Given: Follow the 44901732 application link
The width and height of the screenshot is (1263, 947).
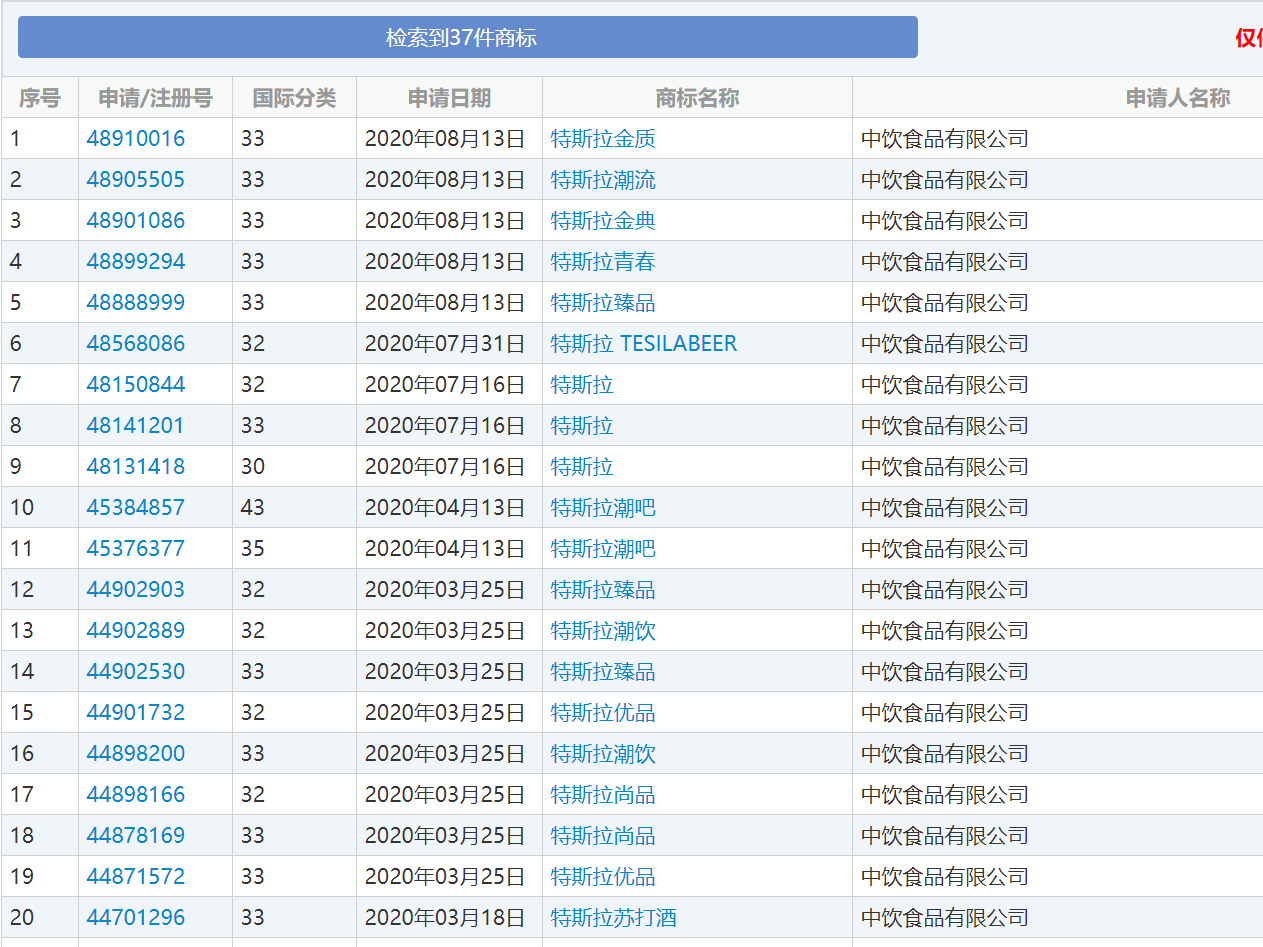Looking at the screenshot, I should pos(136,713).
